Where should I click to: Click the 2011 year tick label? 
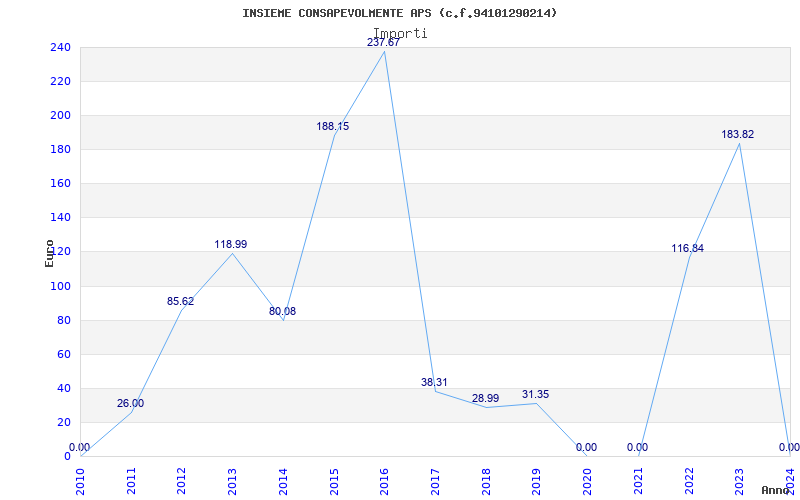131,481
